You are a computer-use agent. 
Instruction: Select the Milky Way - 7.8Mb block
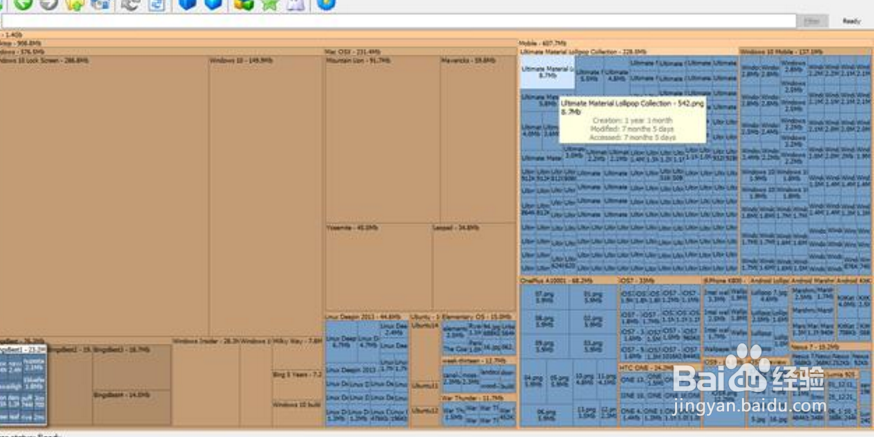[298, 353]
